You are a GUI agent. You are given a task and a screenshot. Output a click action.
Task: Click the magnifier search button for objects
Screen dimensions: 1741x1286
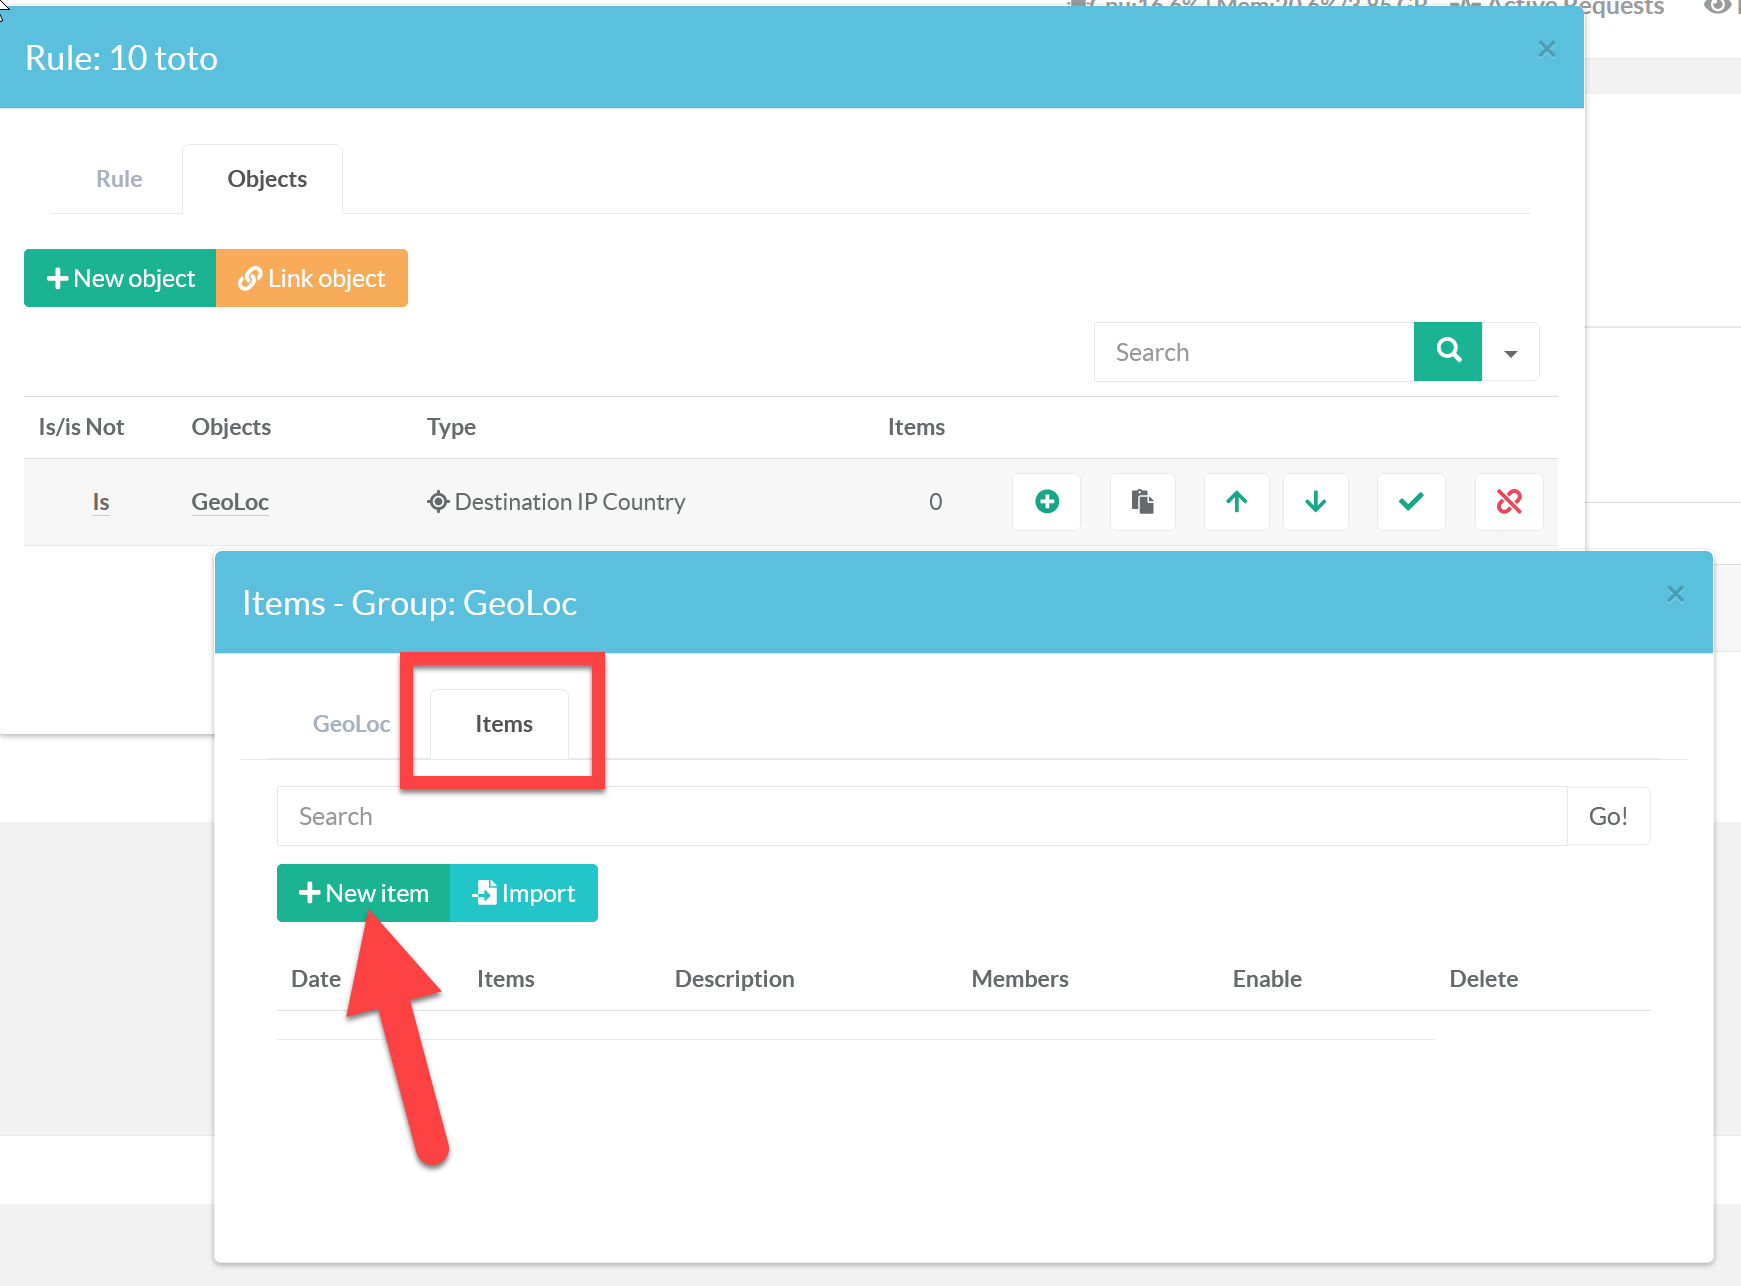pyautogui.click(x=1447, y=352)
